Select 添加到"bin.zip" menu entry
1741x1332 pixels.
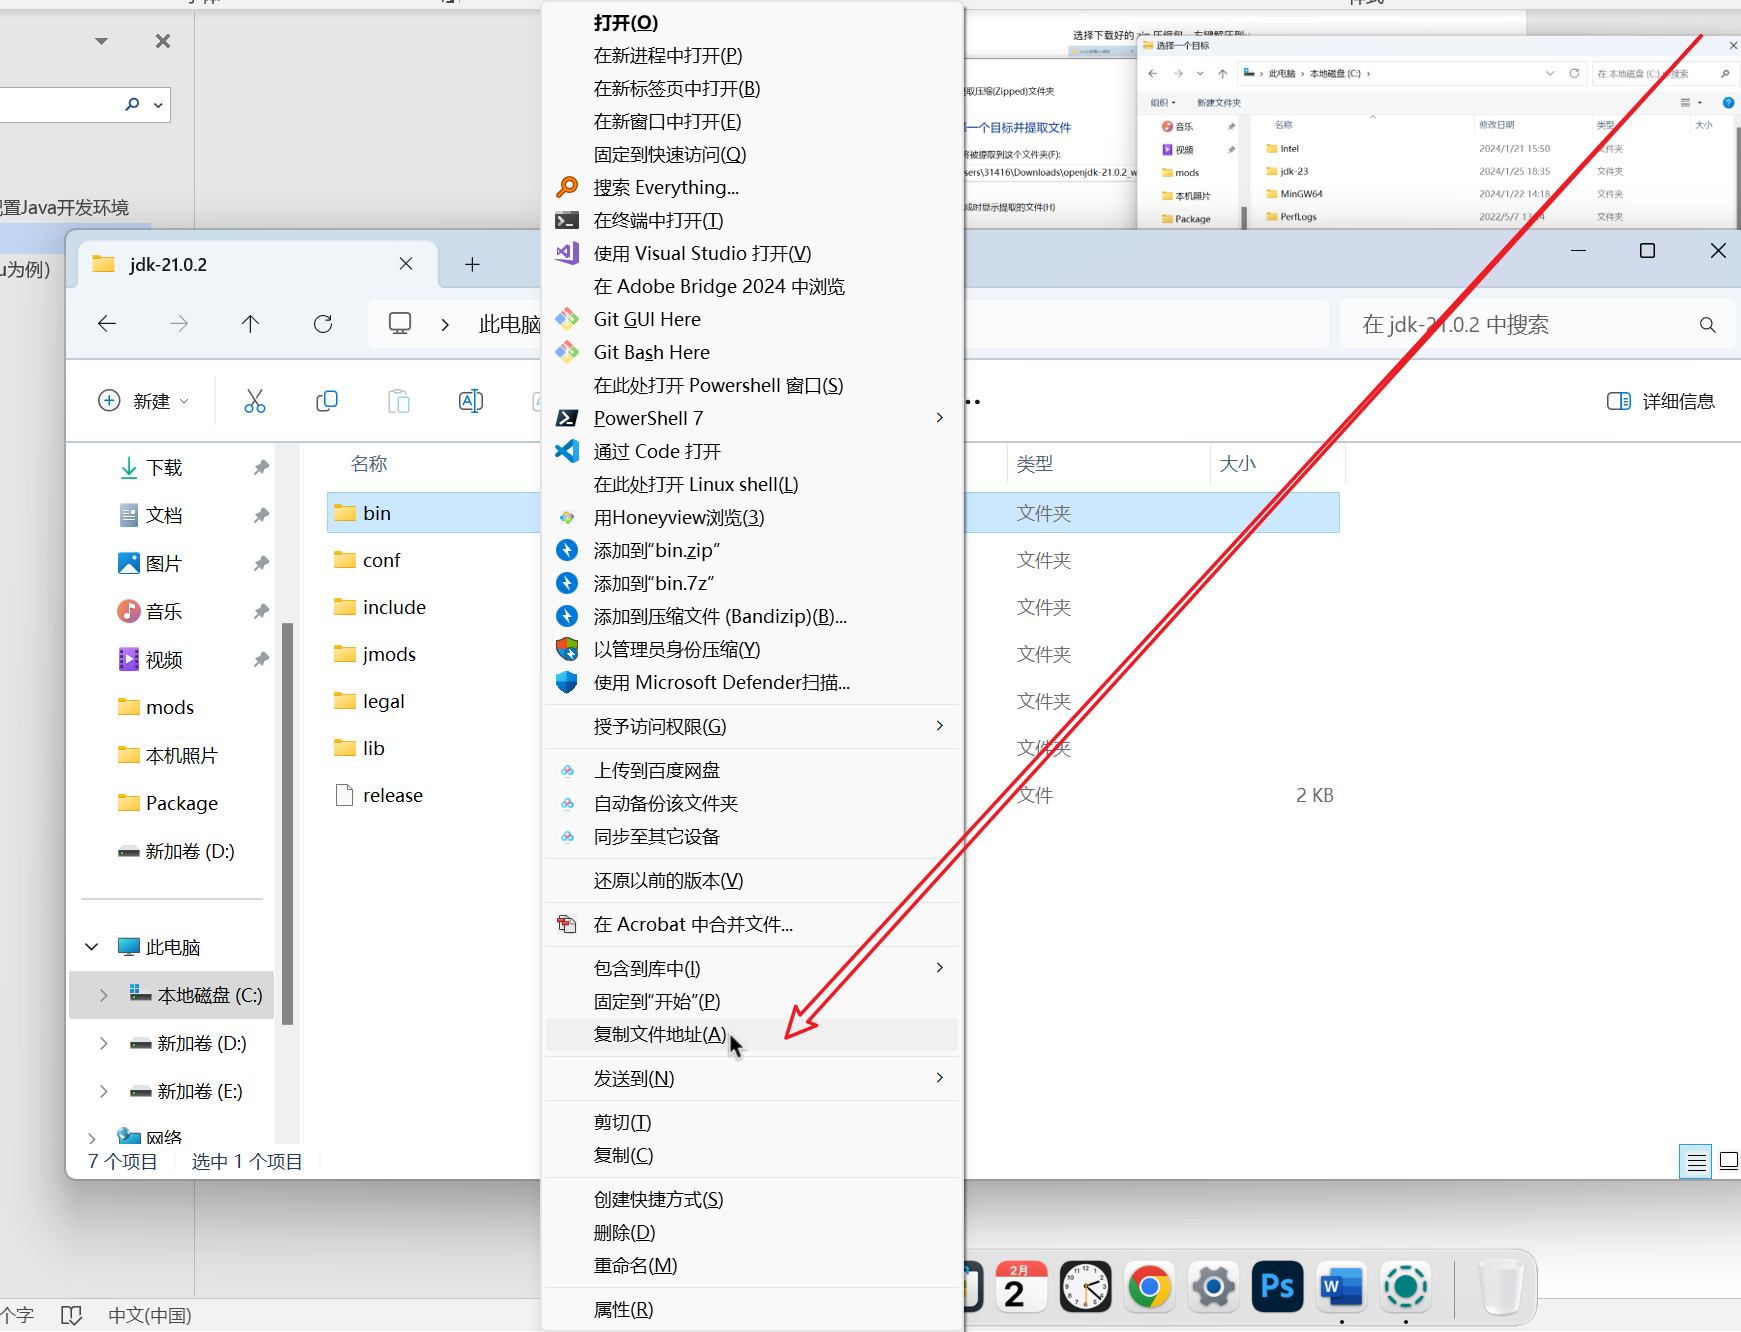[752, 550]
